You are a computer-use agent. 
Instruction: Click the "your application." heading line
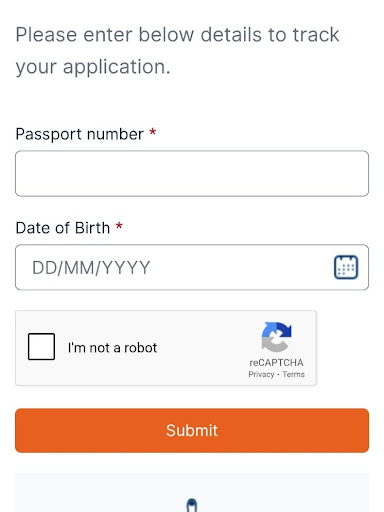coord(93,67)
